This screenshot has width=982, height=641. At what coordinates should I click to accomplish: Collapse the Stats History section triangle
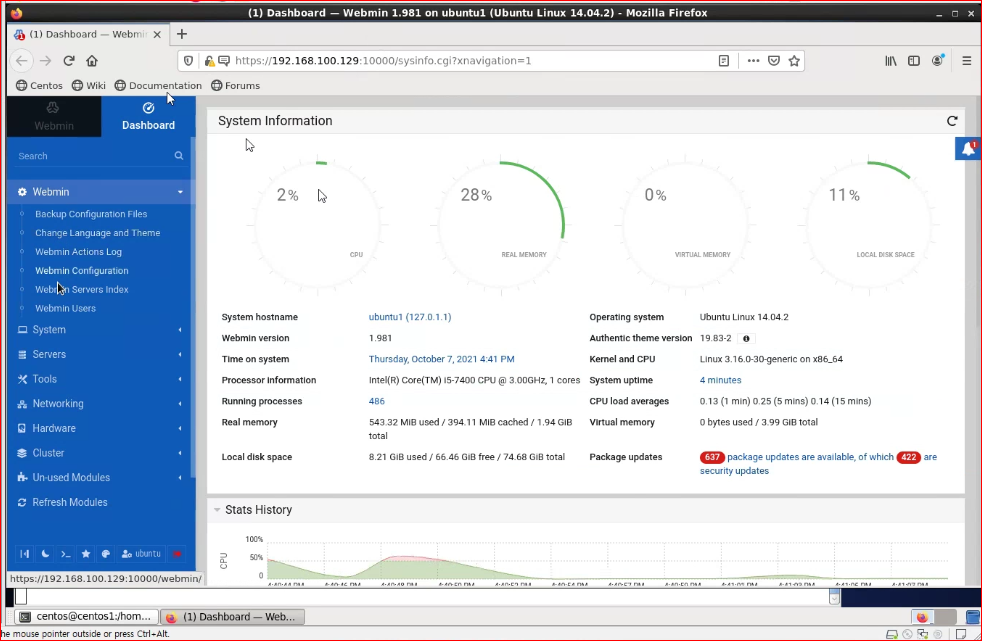pyautogui.click(x=217, y=510)
